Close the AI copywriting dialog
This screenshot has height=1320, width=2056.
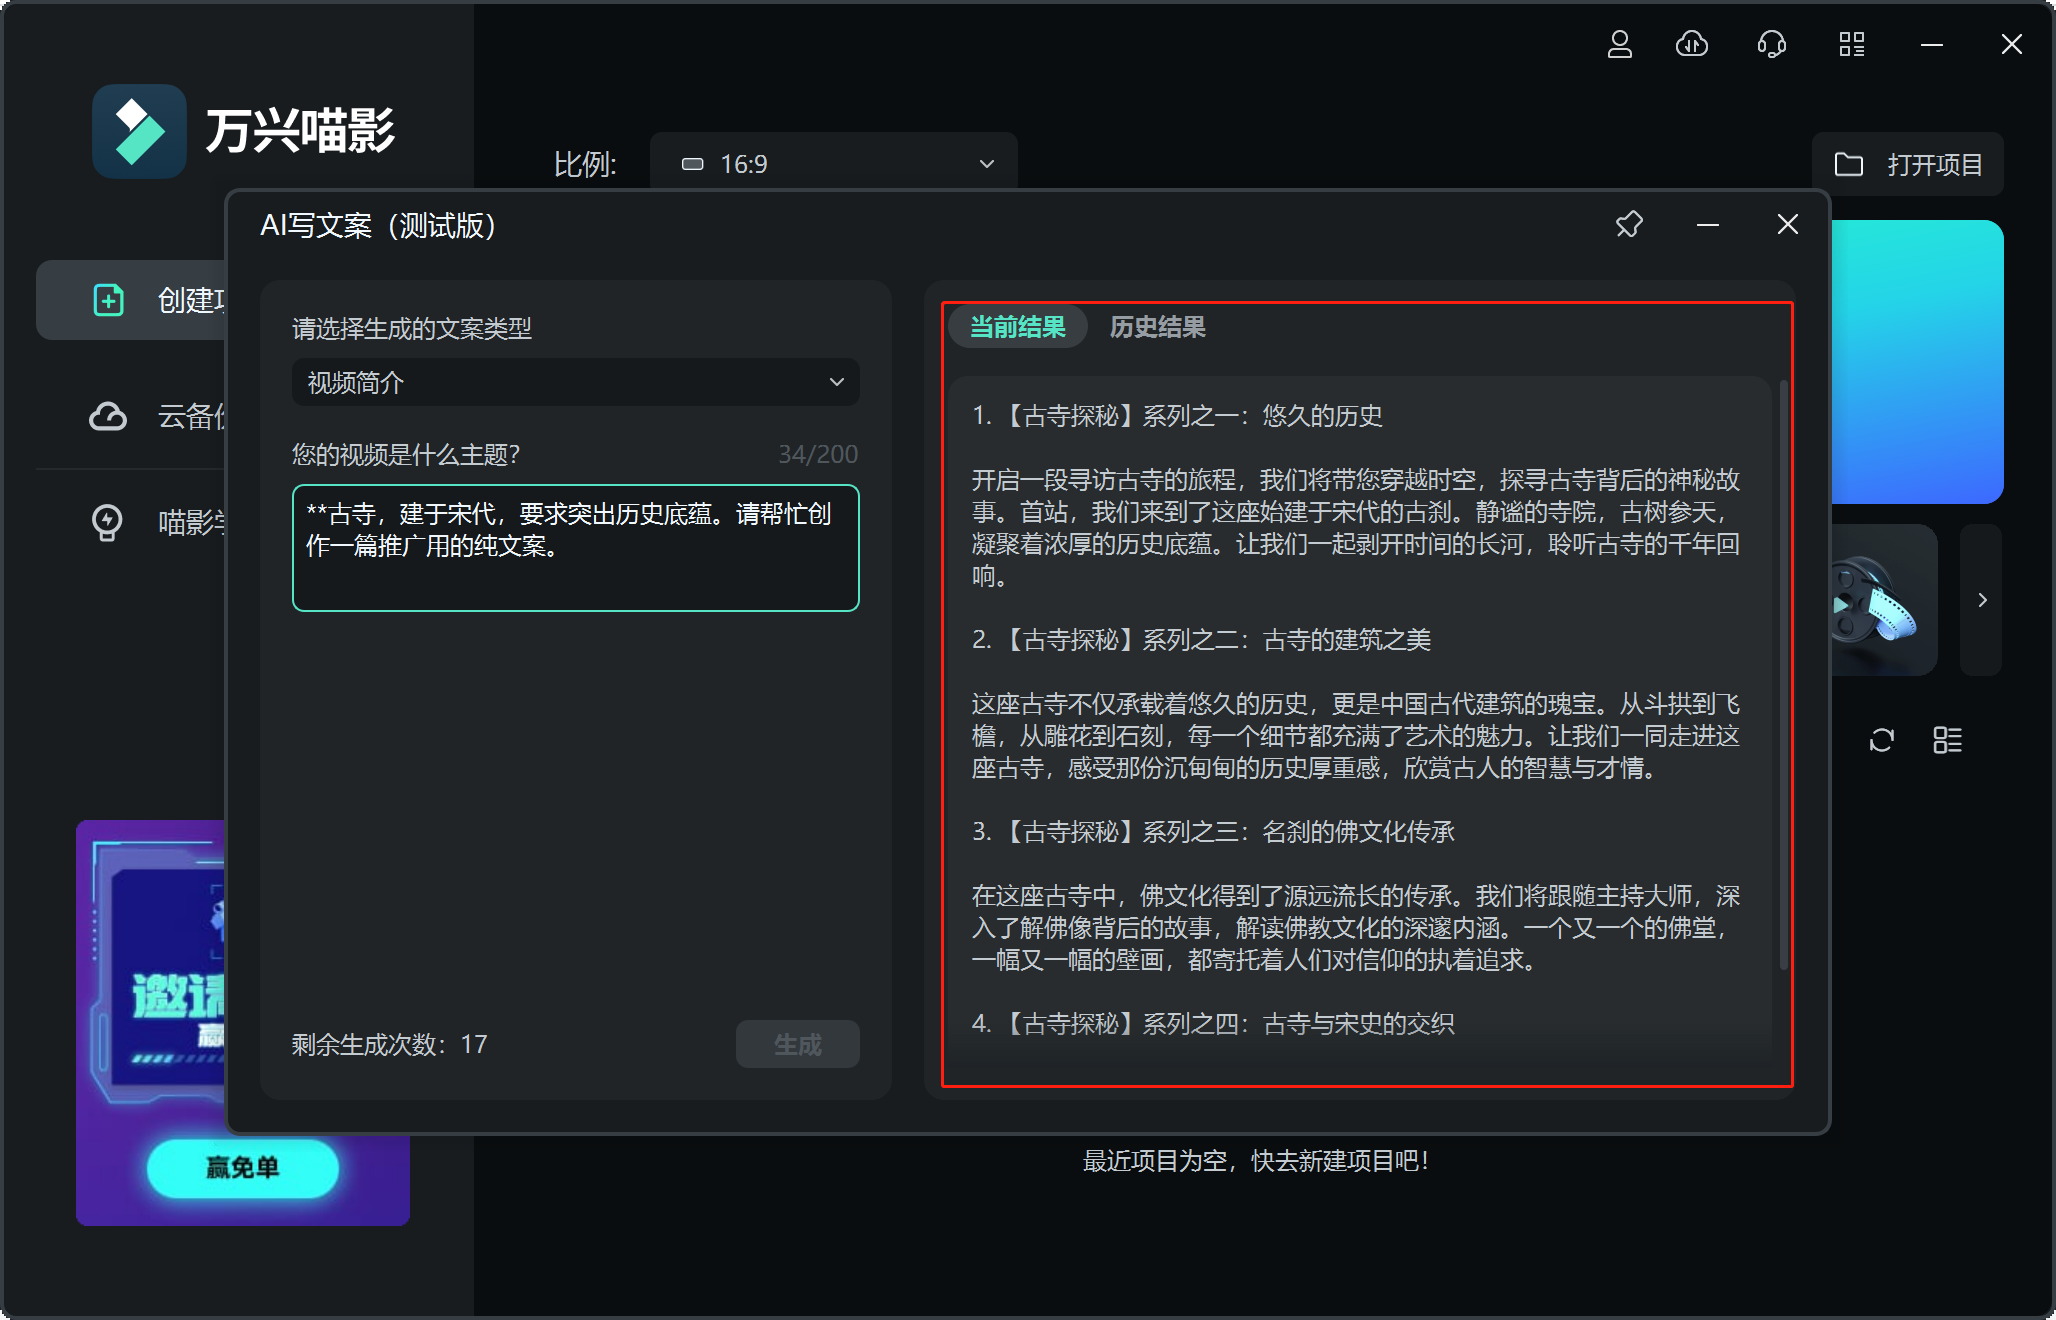[x=1787, y=225]
